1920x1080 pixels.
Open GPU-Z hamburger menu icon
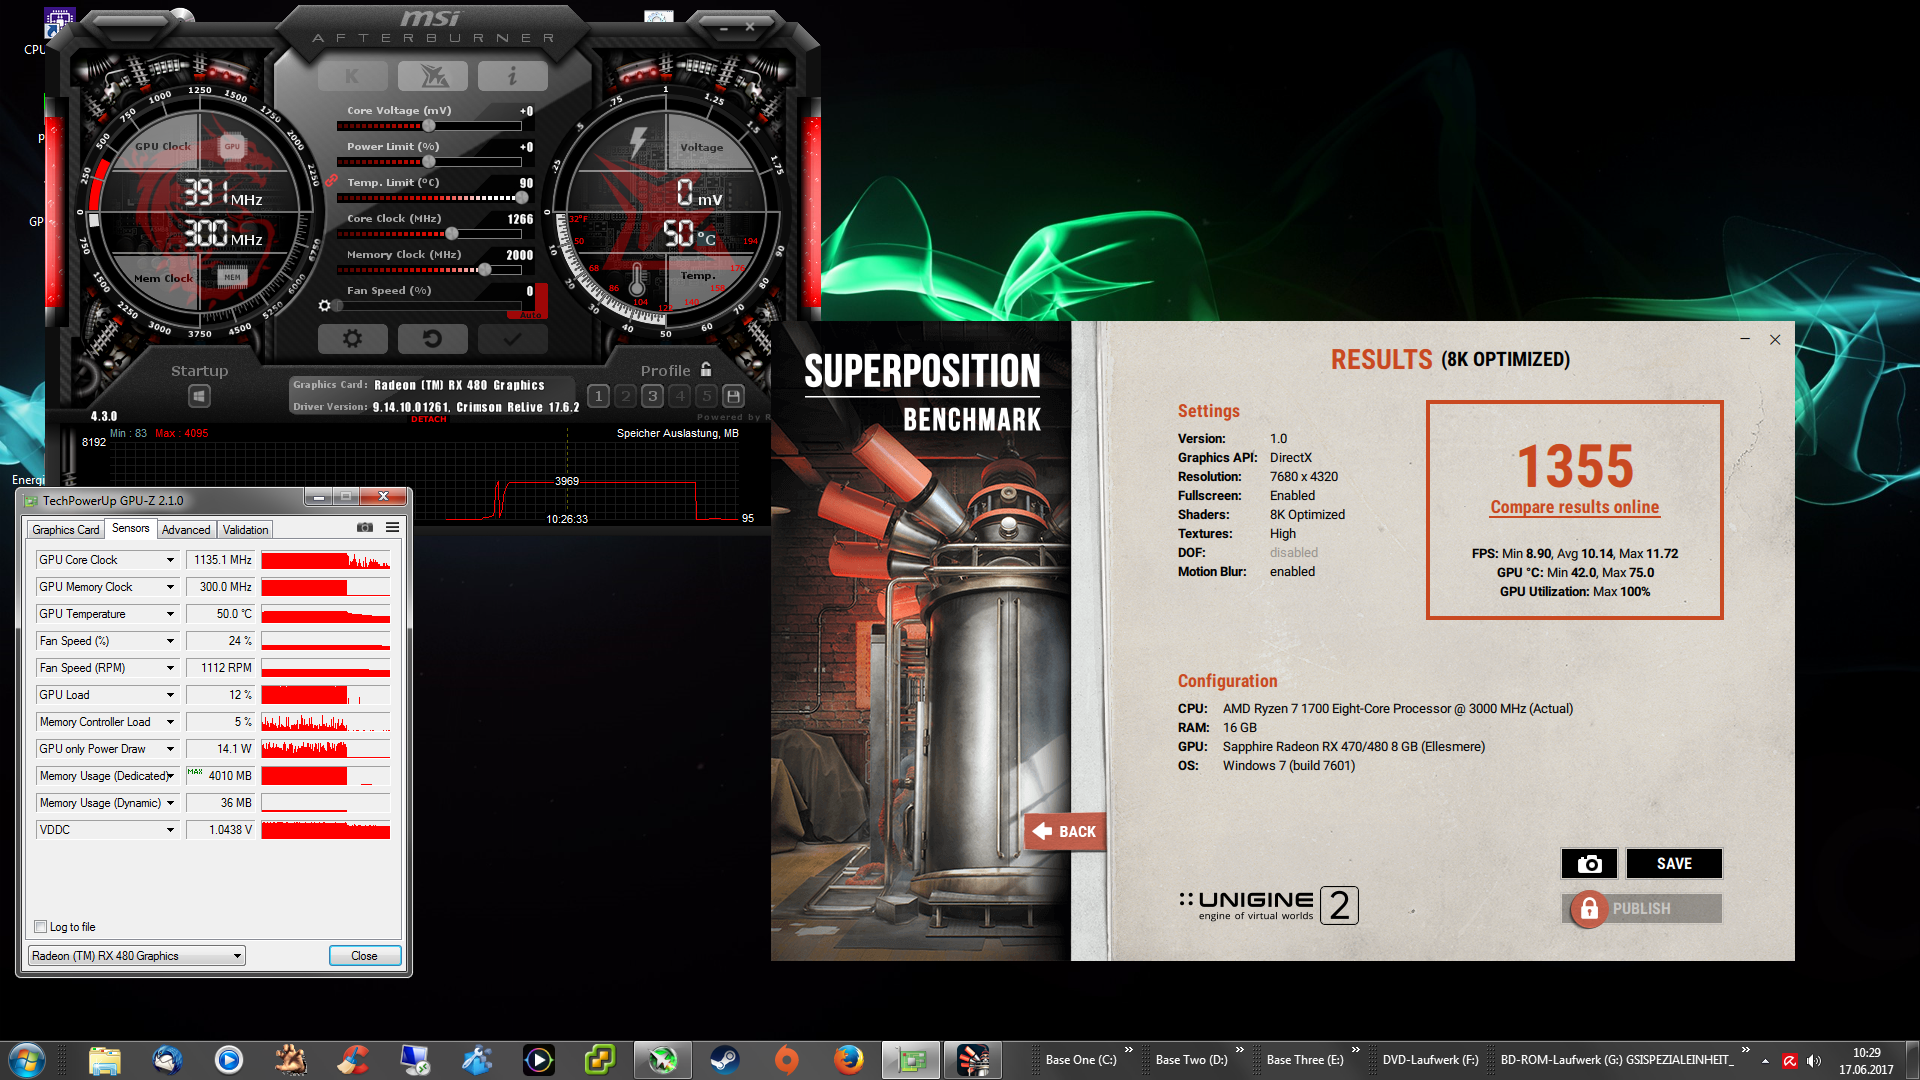pyautogui.click(x=393, y=527)
